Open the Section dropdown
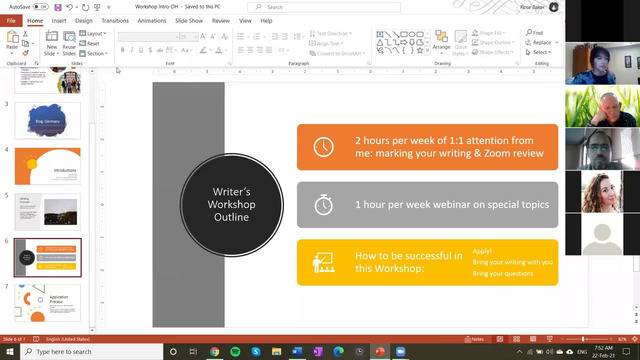Viewport: 640px width, 360px height. 94,53
